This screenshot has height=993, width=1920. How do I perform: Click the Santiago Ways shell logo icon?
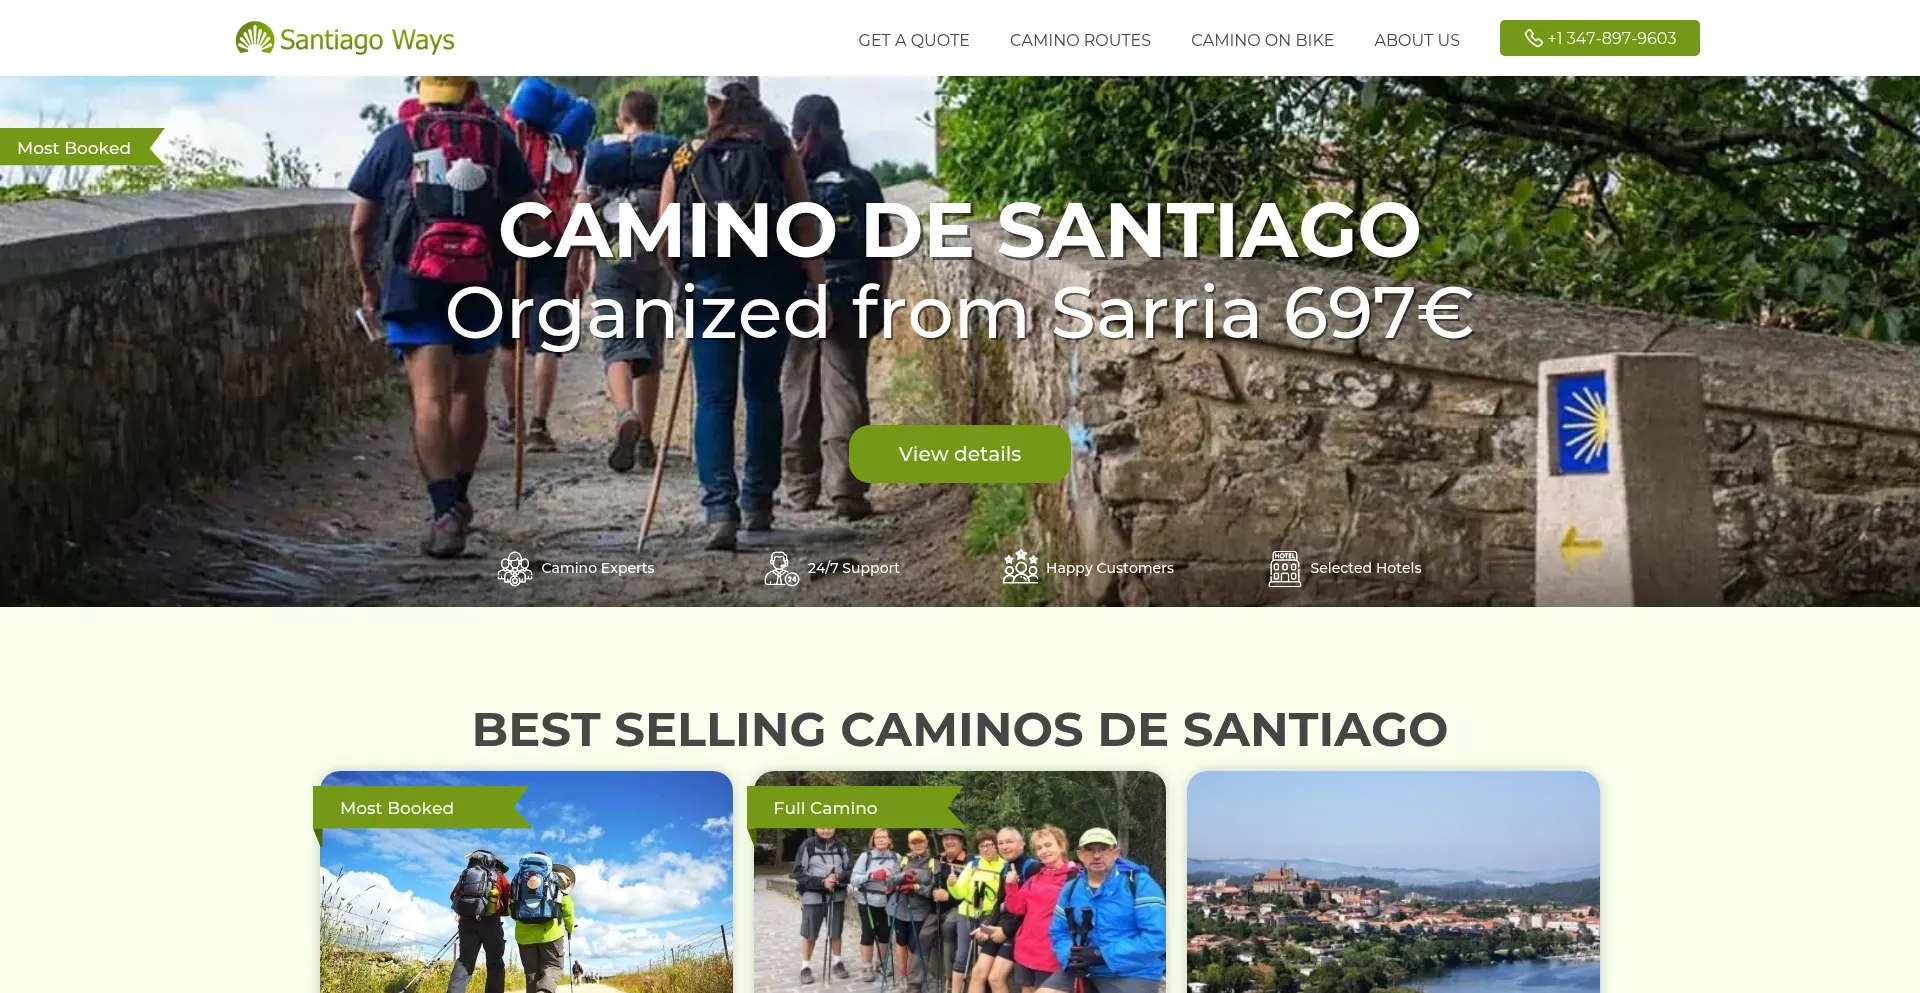coord(255,38)
